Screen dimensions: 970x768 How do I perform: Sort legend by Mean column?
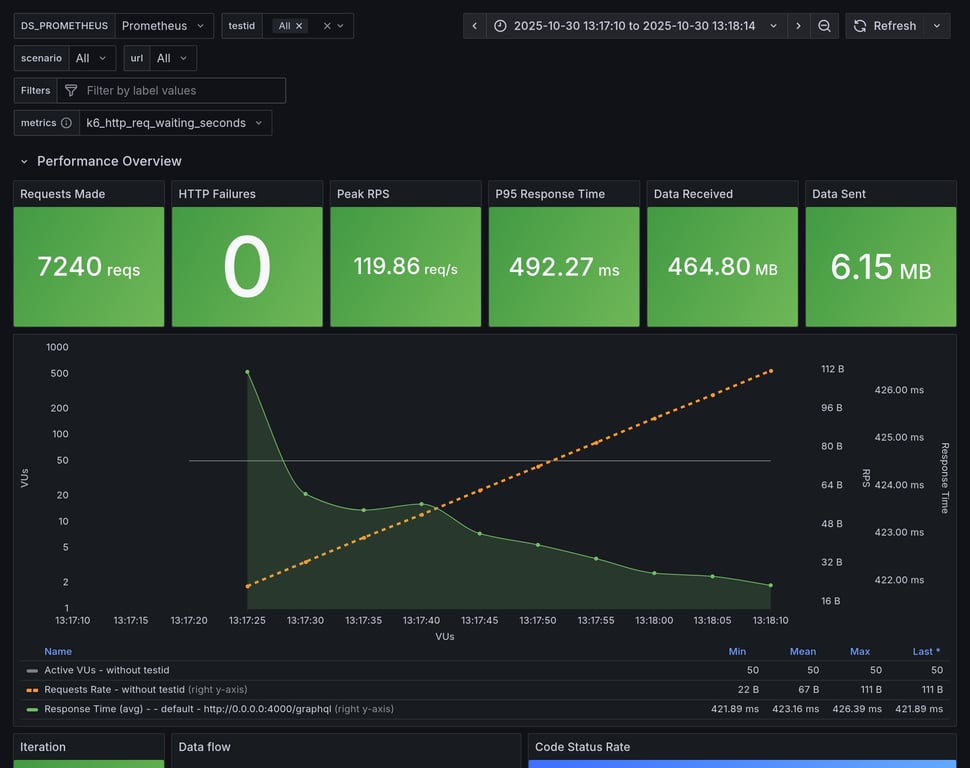coord(802,651)
